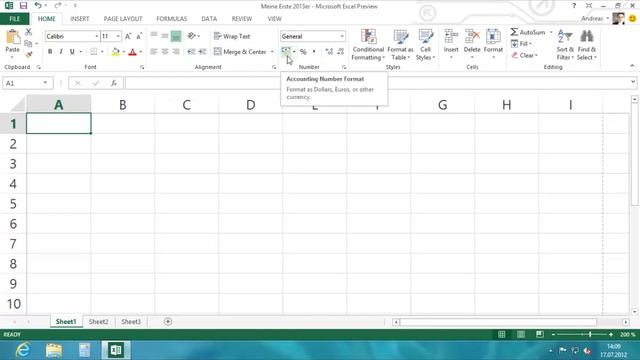
Task: Select column D header
Action: pyautogui.click(x=250, y=105)
